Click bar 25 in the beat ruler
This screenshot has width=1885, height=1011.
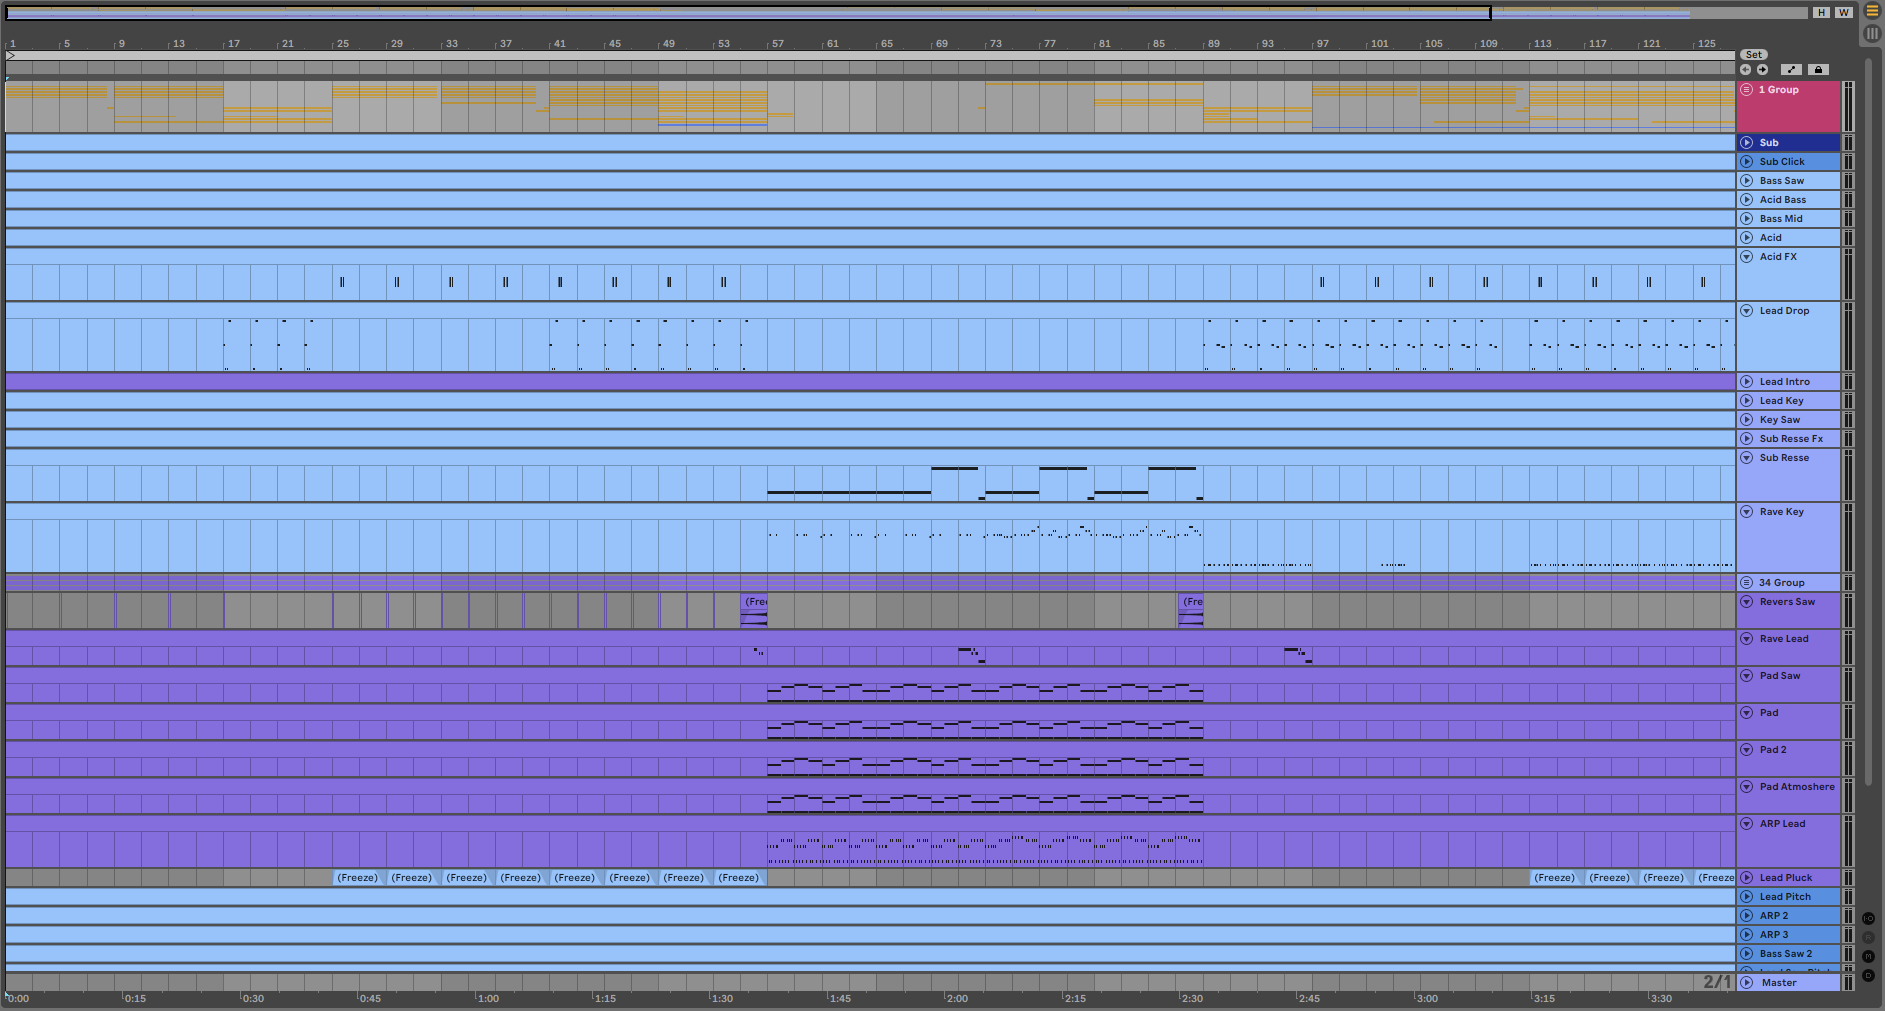[342, 44]
